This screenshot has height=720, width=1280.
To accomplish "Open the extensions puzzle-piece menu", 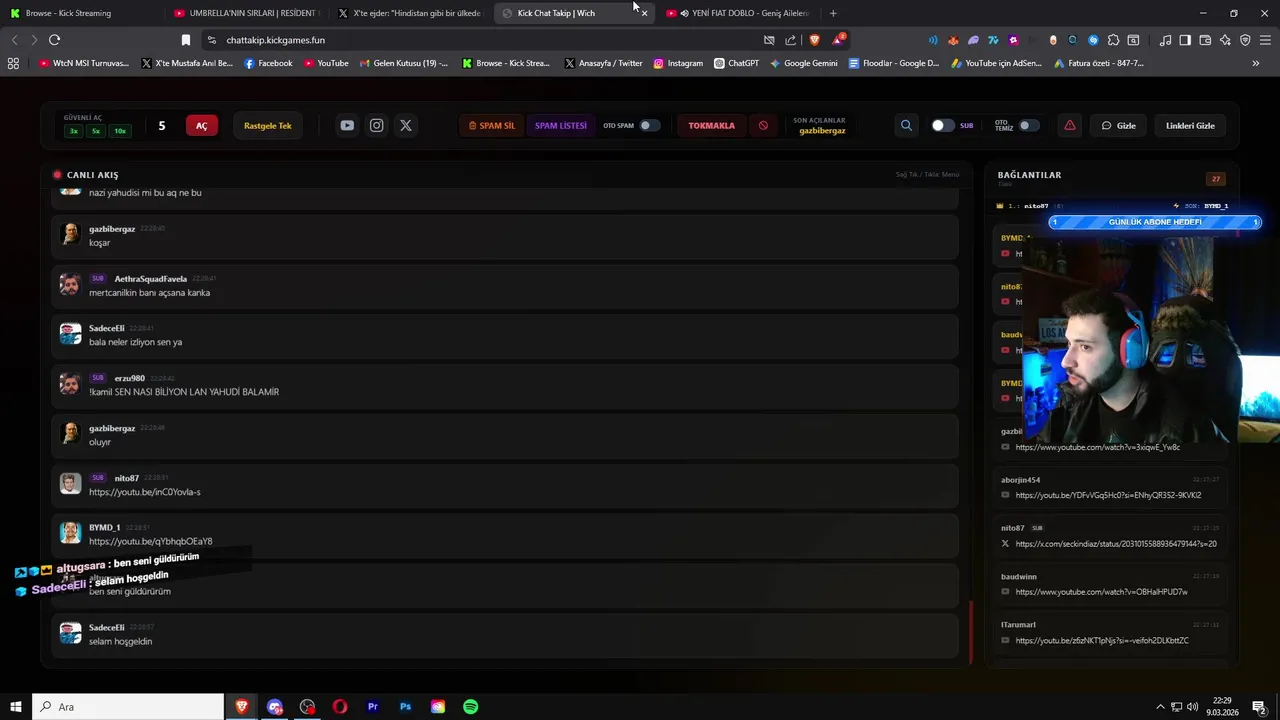I will [1113, 40].
